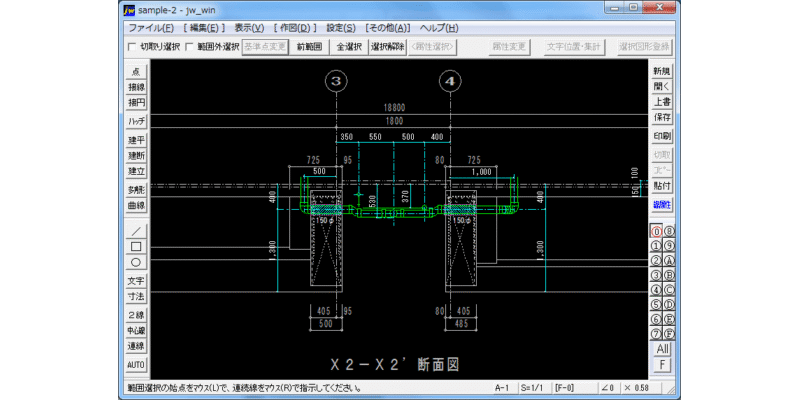Select the line tool in left toolbar
The image size is (800, 400).
click(136, 231)
